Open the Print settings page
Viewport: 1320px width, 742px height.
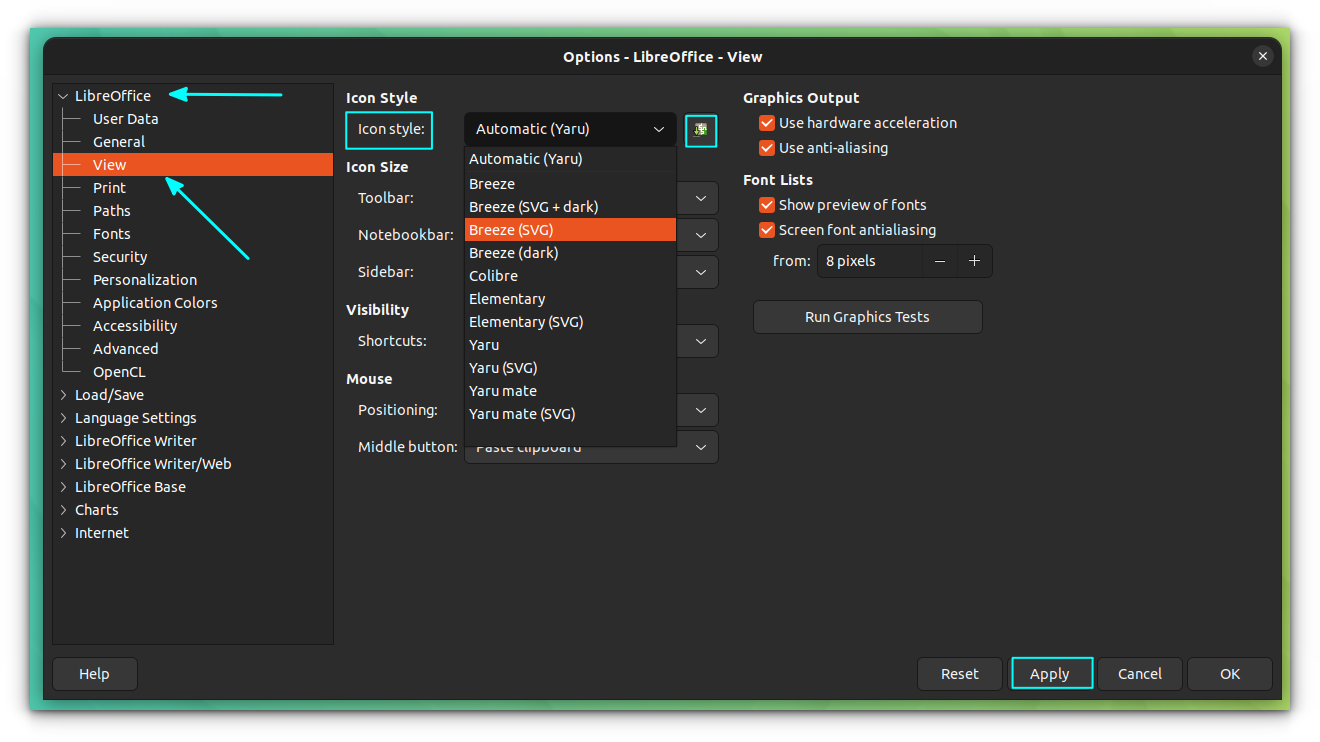[x=110, y=188]
